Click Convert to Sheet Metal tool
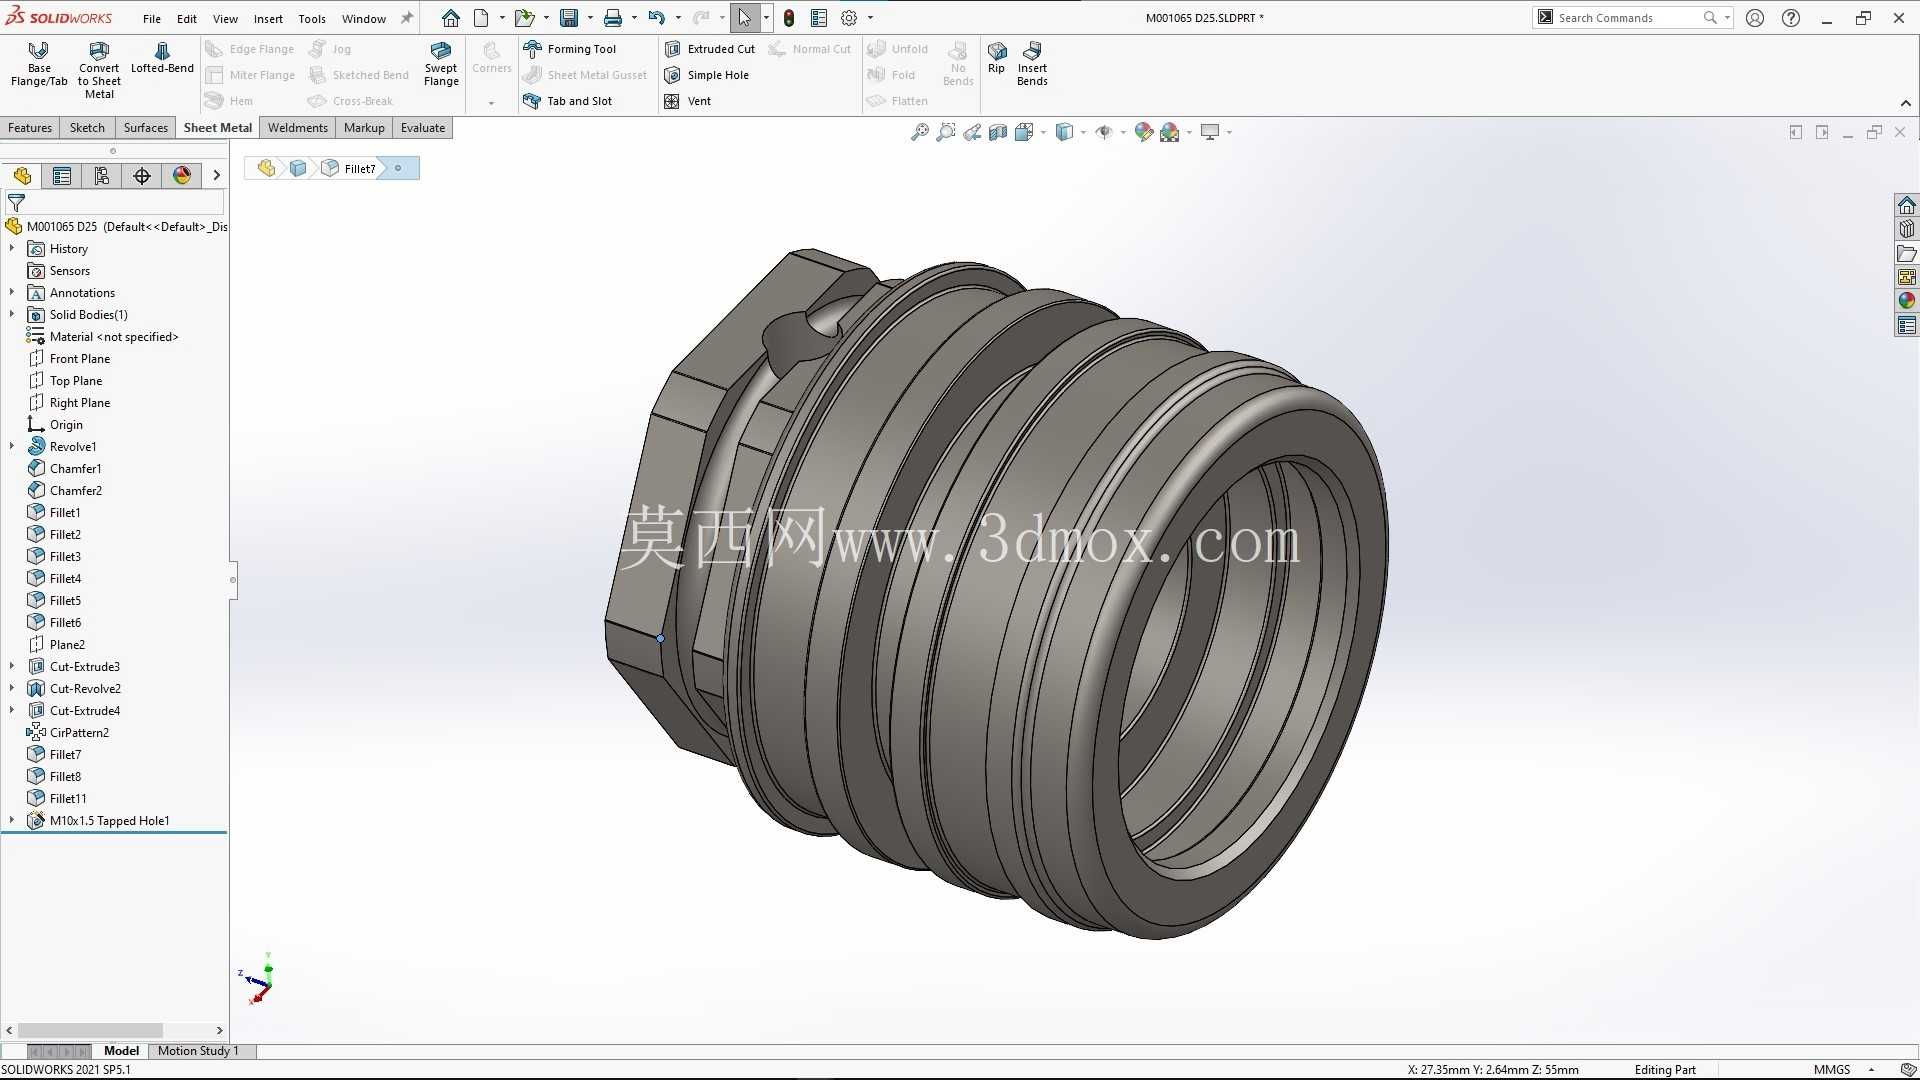Screen dimensions: 1920x1080 (99, 70)
